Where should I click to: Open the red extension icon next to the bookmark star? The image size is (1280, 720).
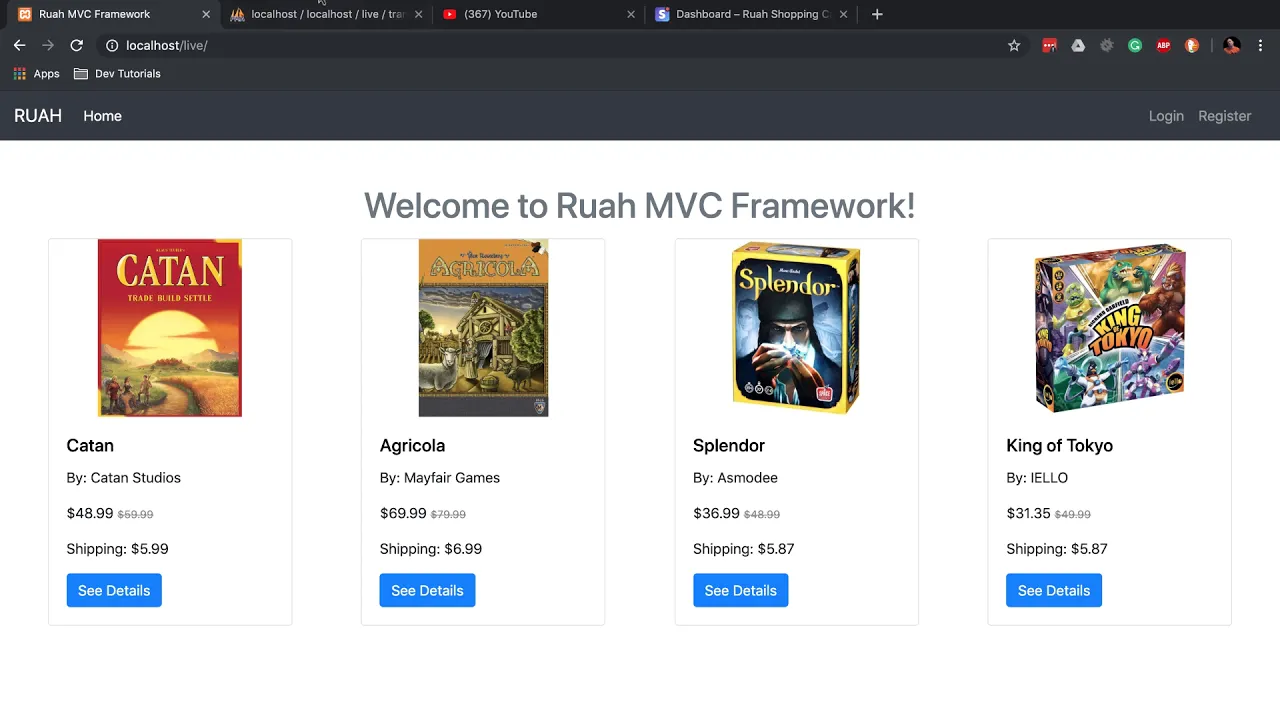[x=1049, y=45]
